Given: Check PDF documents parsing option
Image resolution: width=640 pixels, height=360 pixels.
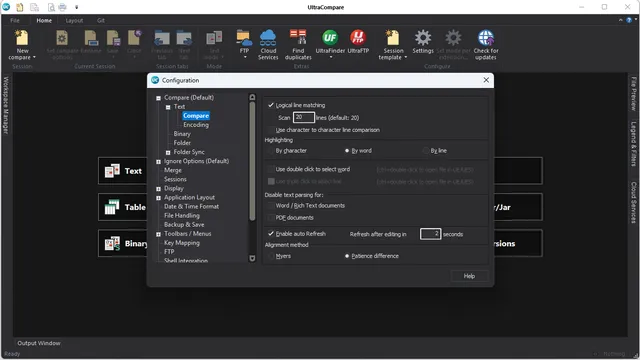Looking at the screenshot, I should [271, 218].
